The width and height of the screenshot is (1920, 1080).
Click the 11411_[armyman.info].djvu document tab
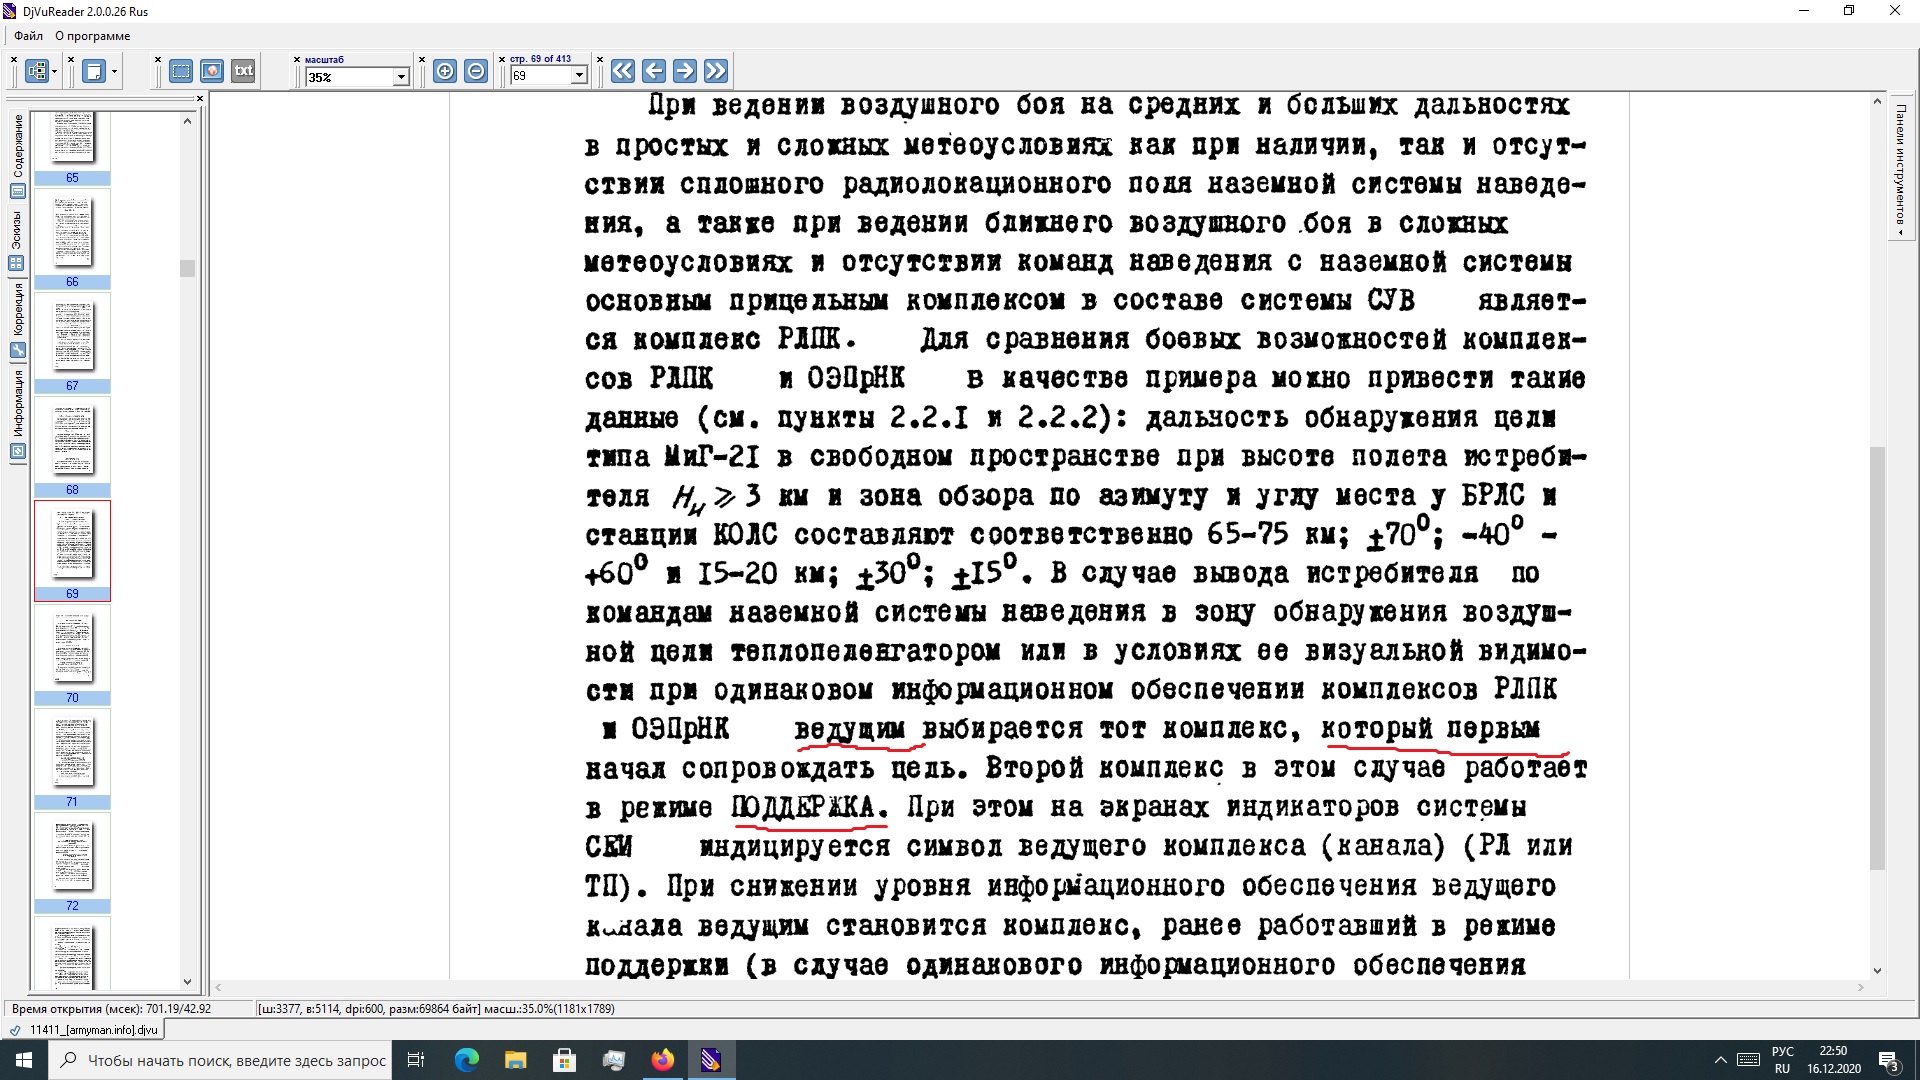click(x=84, y=1029)
